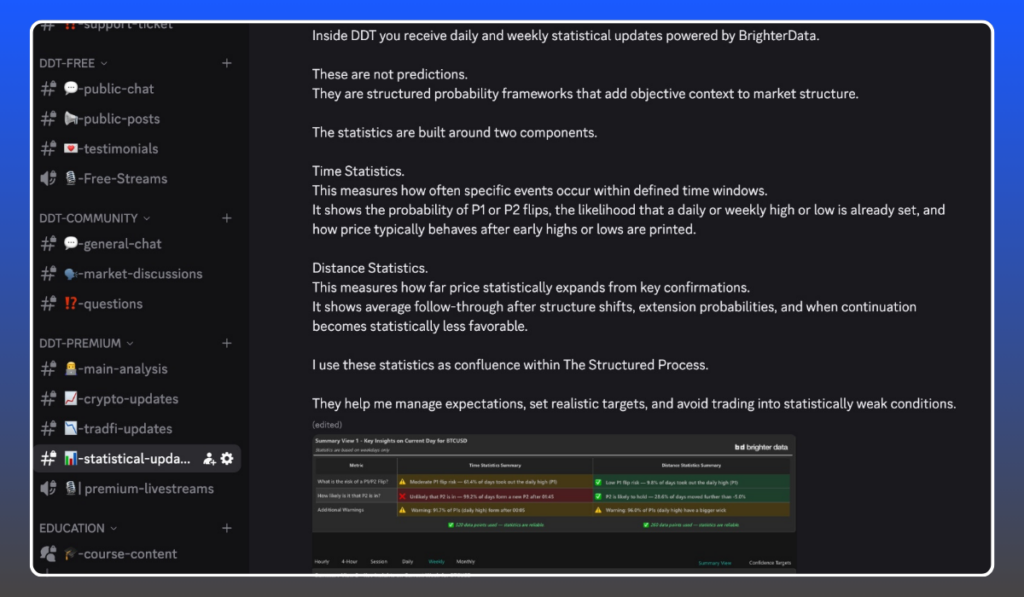This screenshot has width=1024, height=597.
Task: Select the Weekly tab in statistics image
Action: click(436, 562)
